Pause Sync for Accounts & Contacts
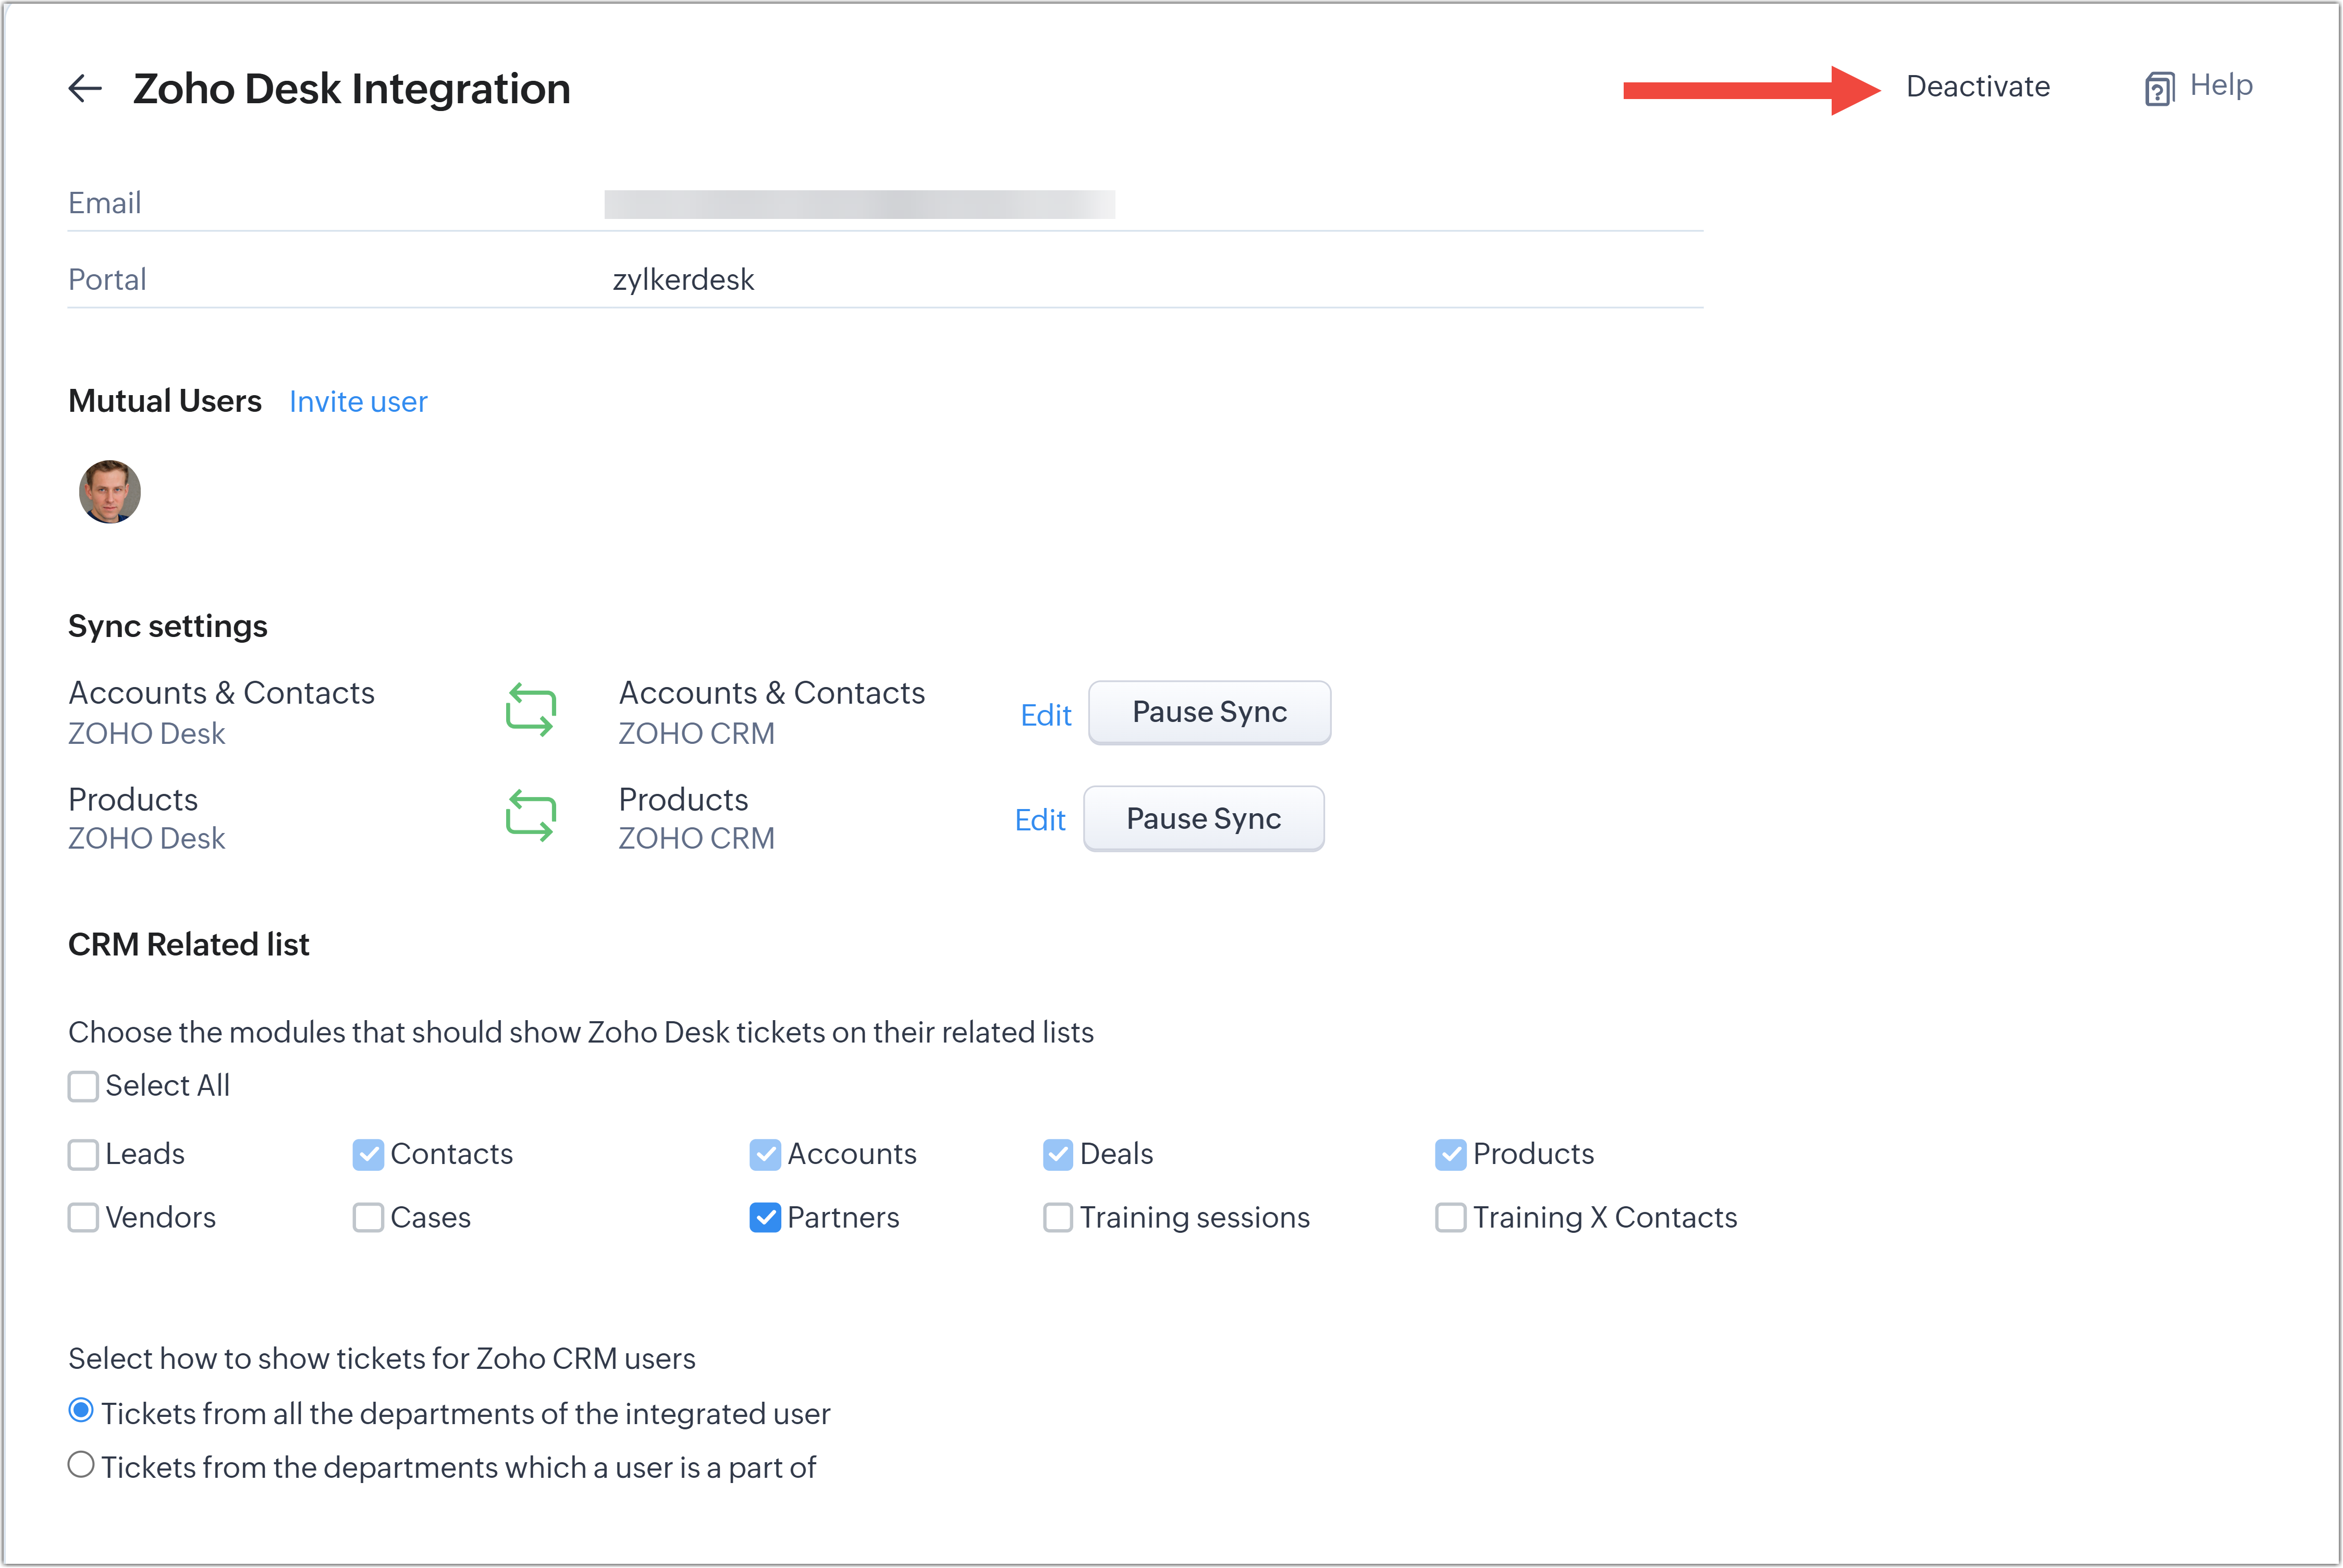This screenshot has height=1568, width=2343. click(x=1208, y=712)
